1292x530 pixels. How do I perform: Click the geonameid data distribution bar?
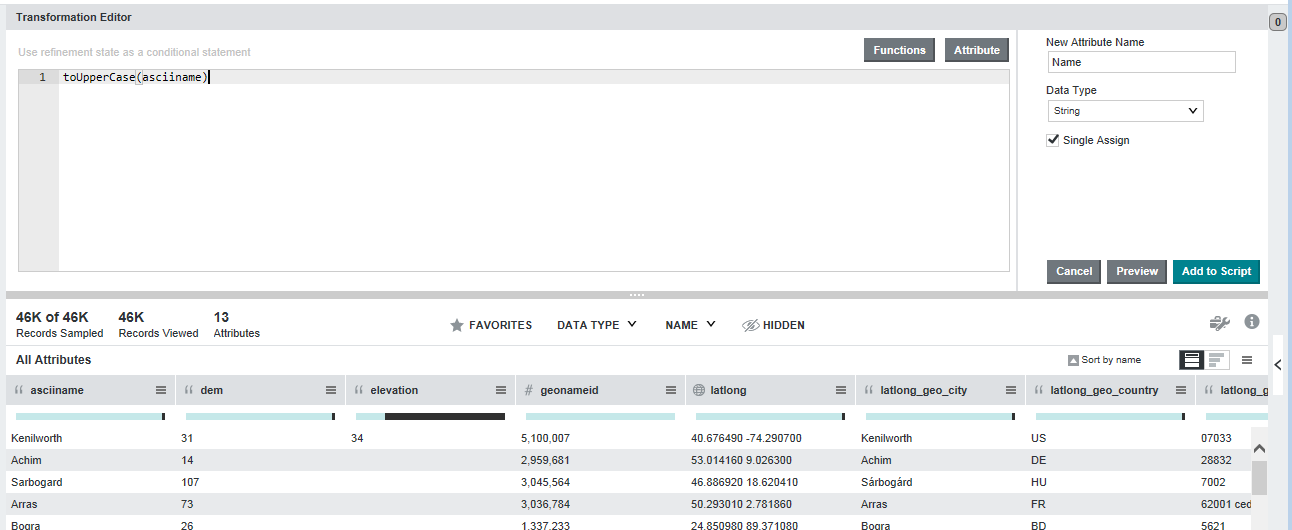(600, 416)
